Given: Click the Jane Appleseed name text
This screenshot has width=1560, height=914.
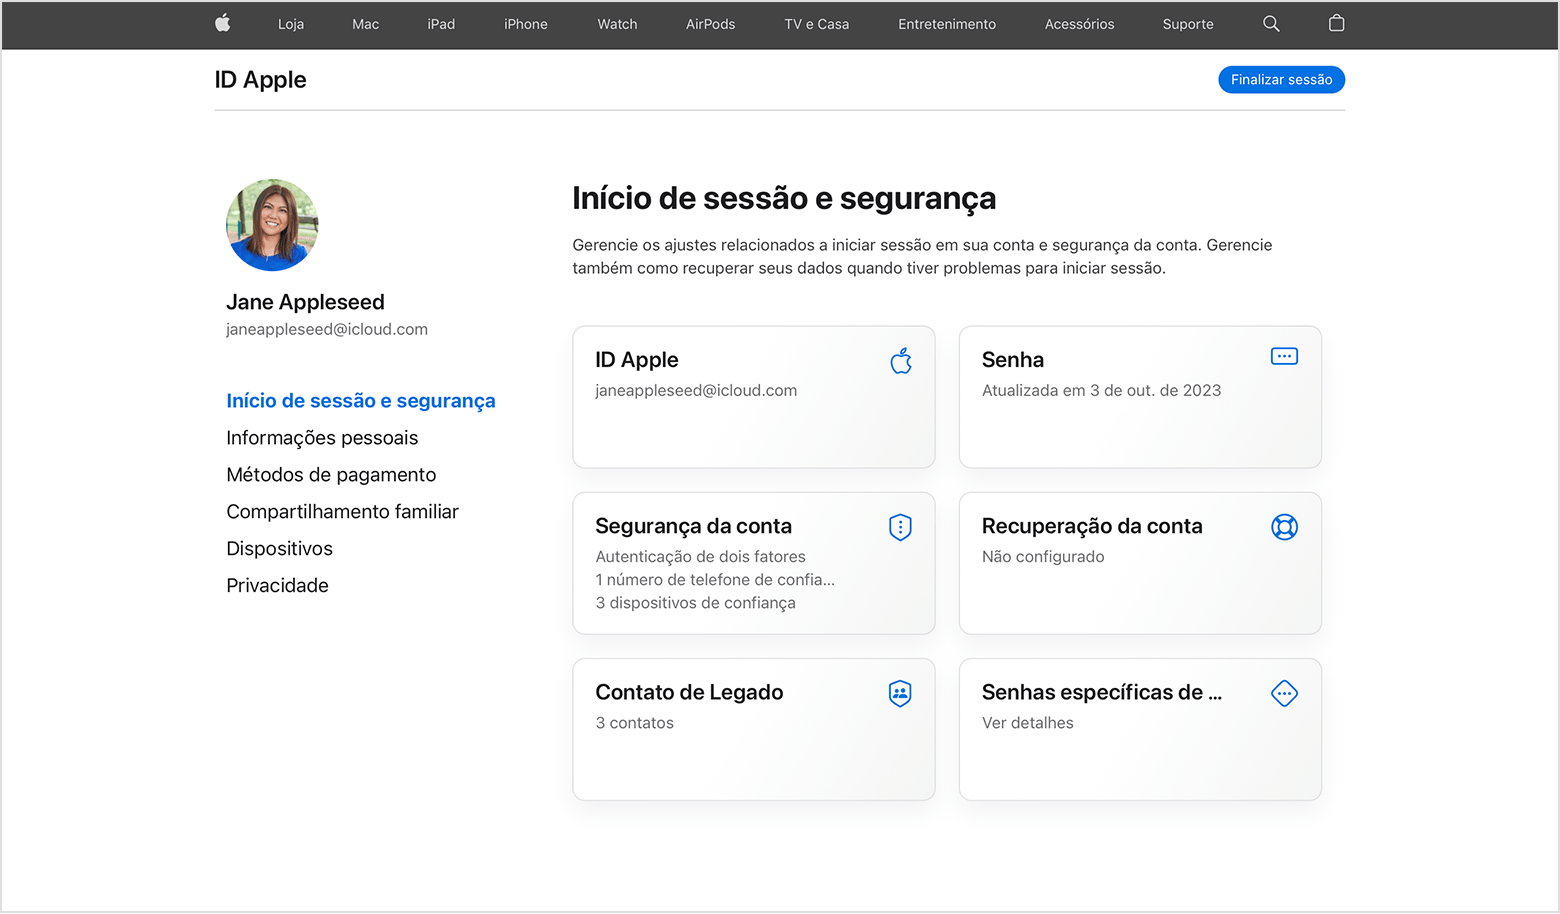Looking at the screenshot, I should (x=305, y=302).
